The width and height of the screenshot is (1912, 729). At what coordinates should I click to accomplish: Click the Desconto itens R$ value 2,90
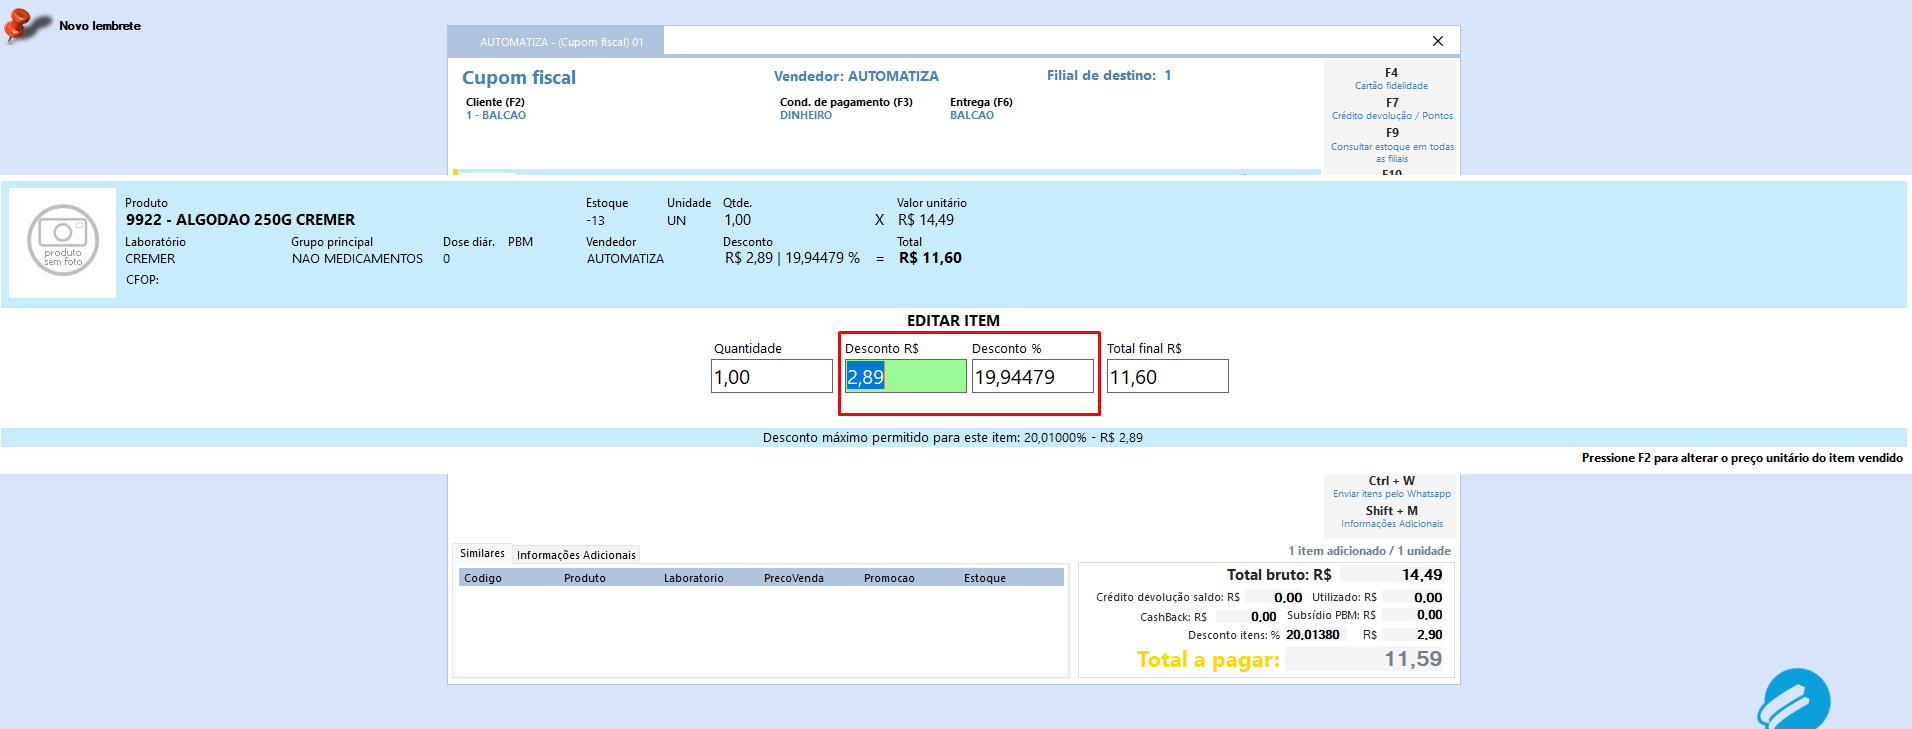tap(1430, 635)
